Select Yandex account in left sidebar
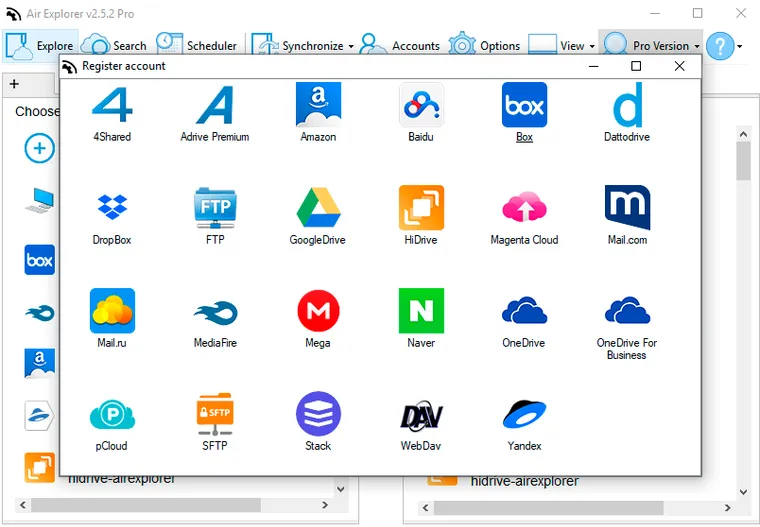760x527 pixels. click(39, 415)
